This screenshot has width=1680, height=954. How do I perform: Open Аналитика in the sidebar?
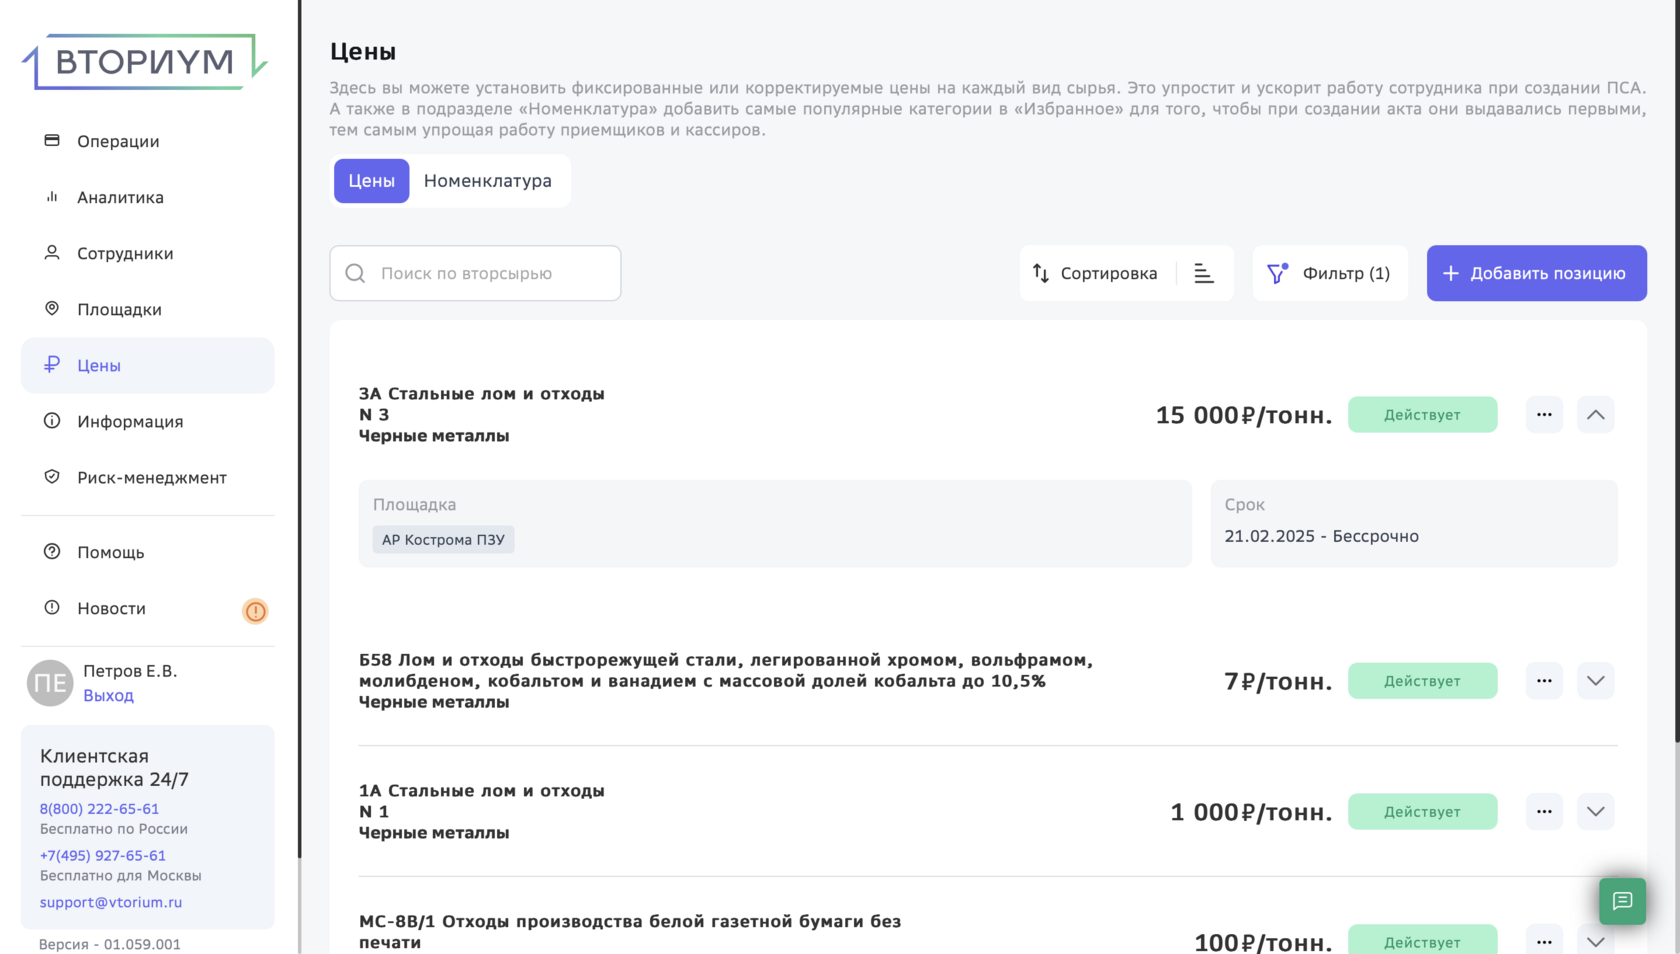point(120,198)
